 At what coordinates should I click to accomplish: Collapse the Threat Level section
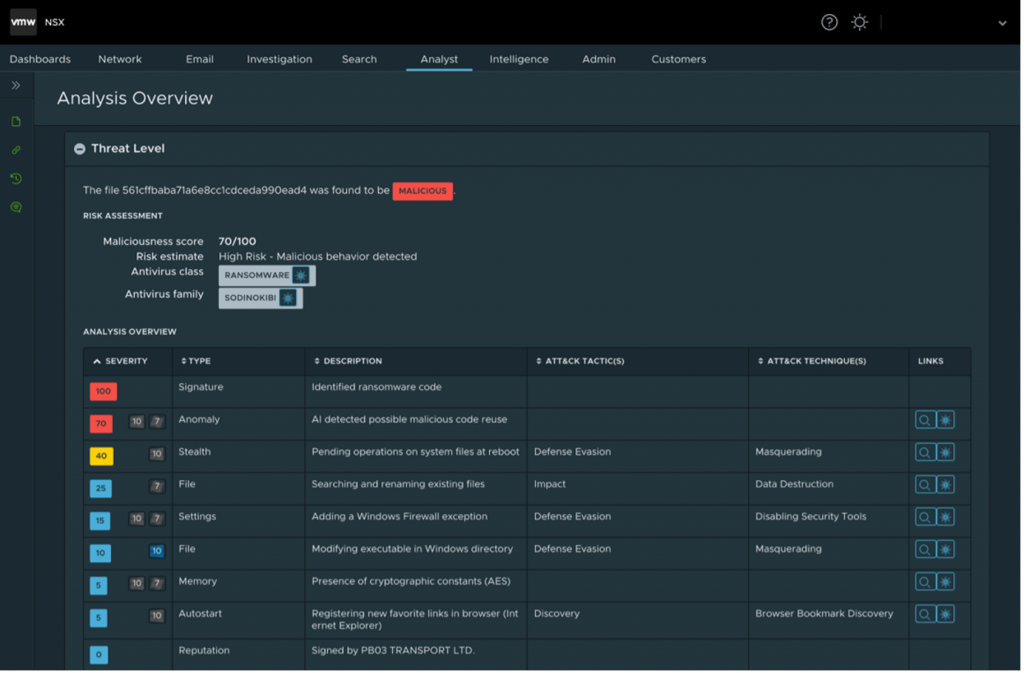pyautogui.click(x=79, y=149)
